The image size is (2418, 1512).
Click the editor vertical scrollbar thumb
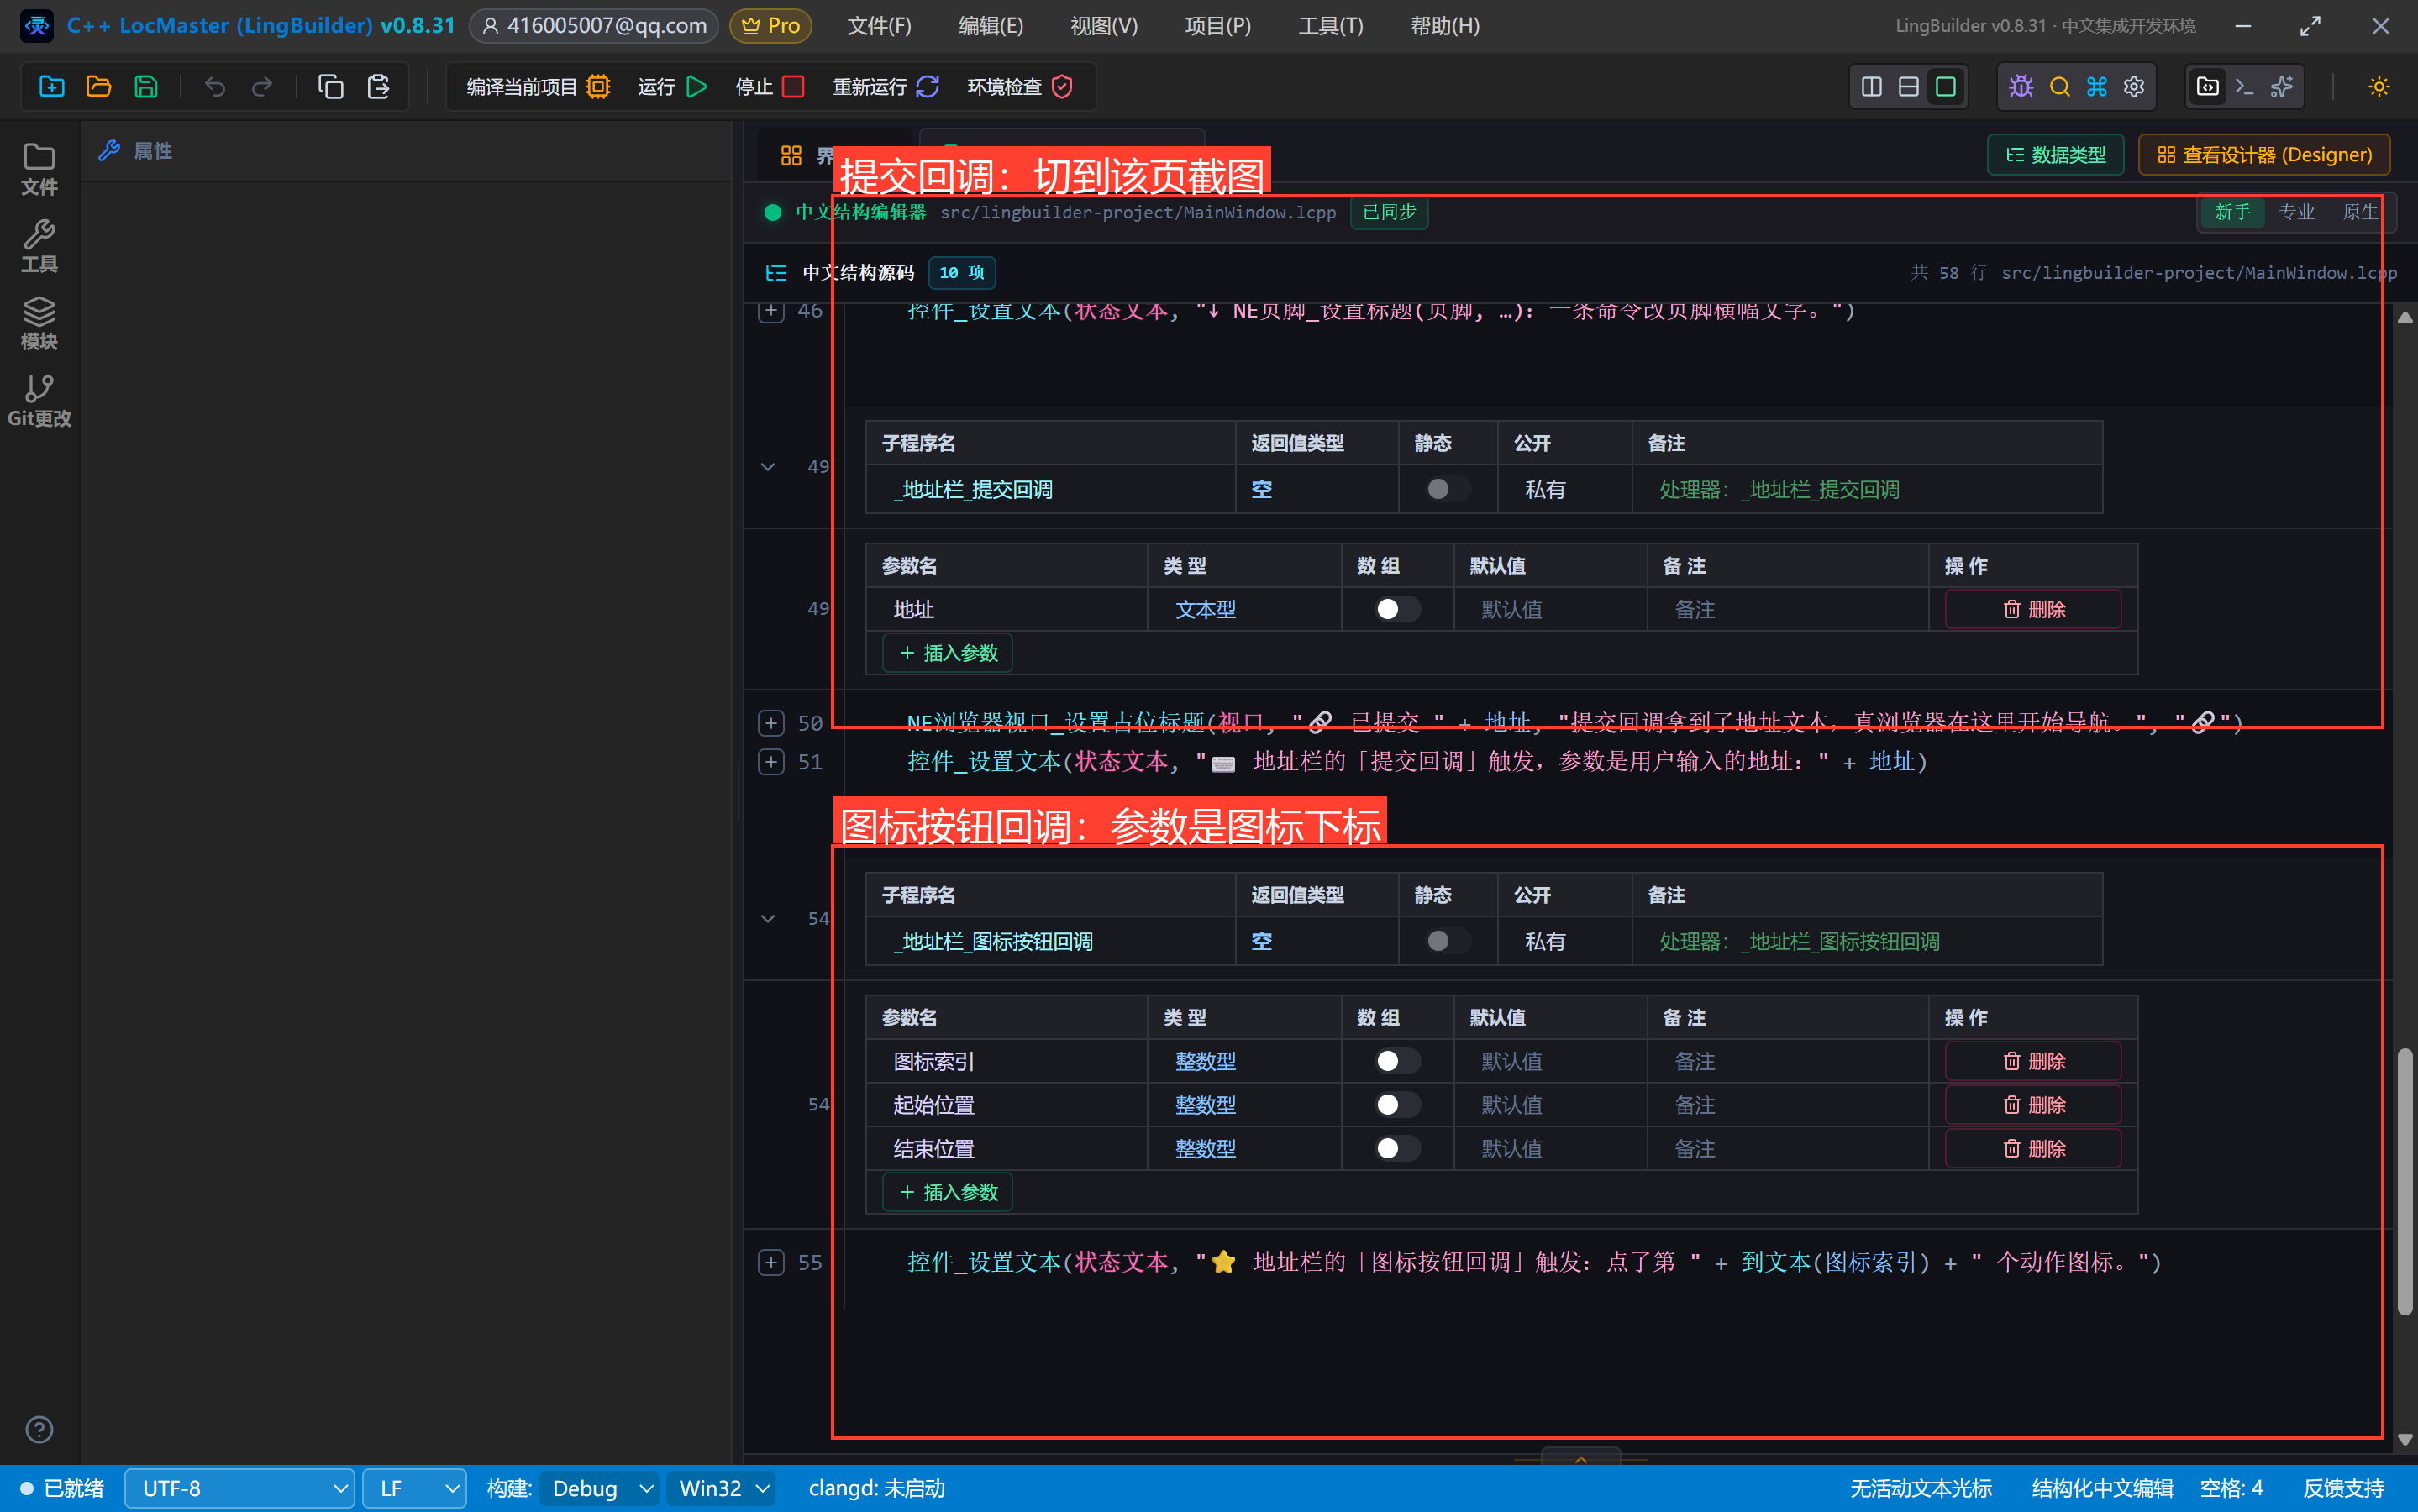pos(2405,1182)
